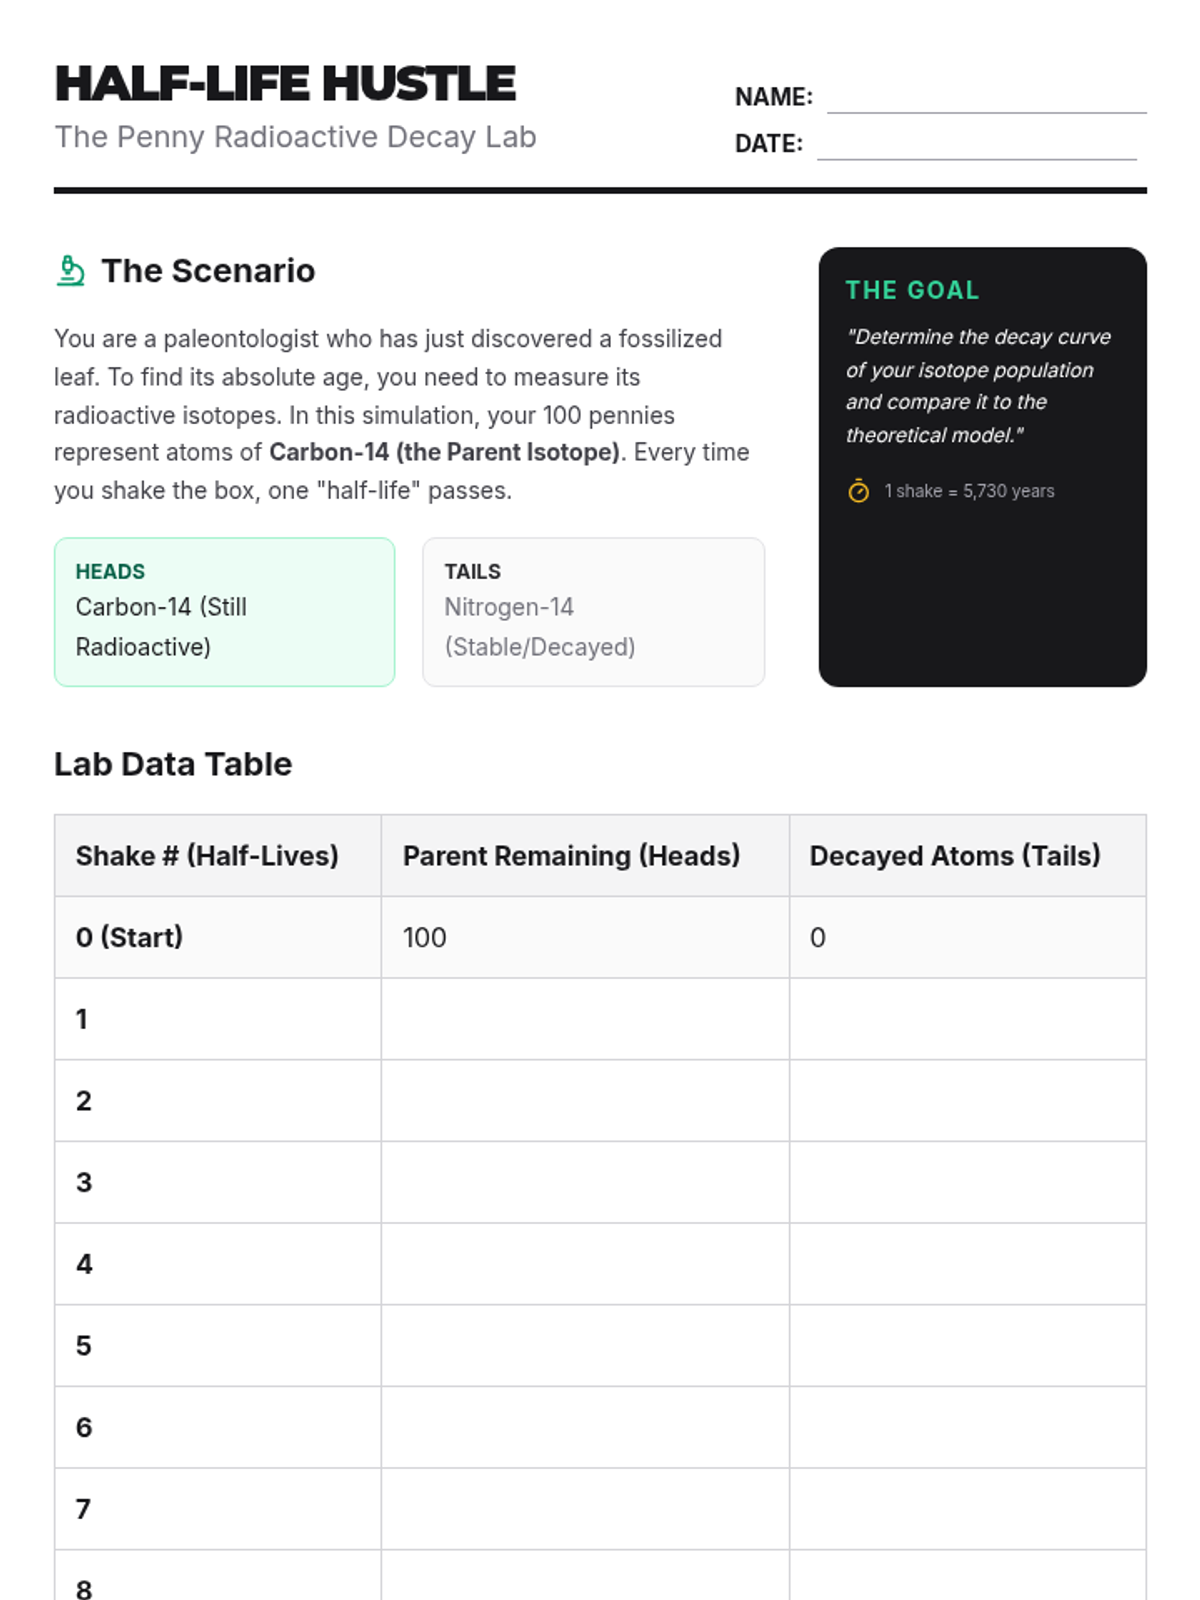This screenshot has height=1600, width=1200.
Task: Click the Parent Remaining cell for shake 1
Action: pyautogui.click(x=585, y=1019)
